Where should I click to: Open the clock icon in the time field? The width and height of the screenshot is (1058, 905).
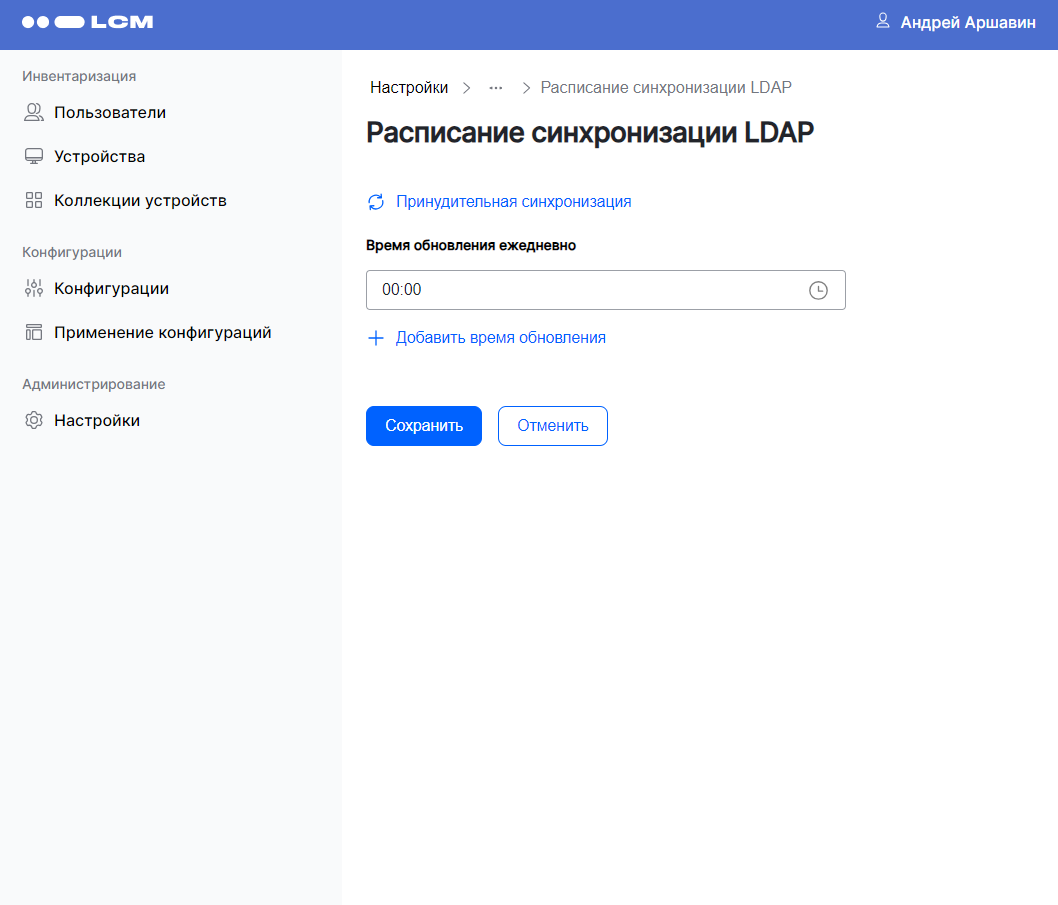819,290
